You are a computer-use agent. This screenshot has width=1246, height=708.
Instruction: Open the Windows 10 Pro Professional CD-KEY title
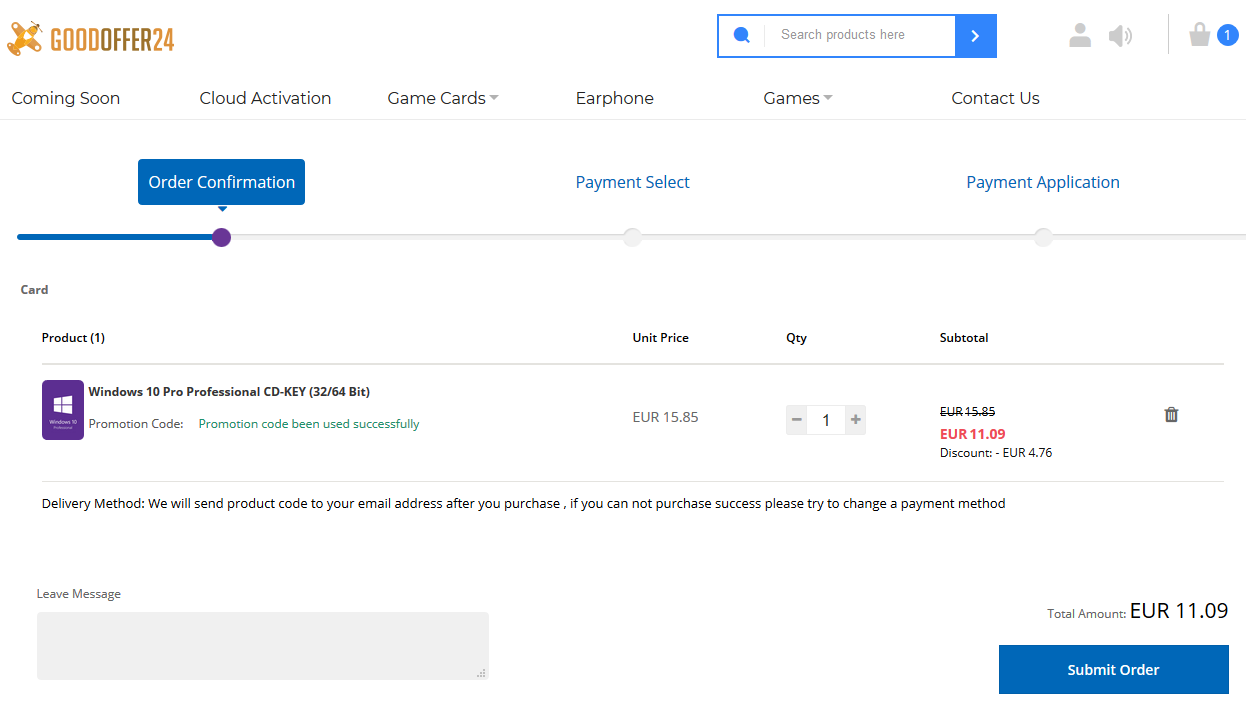[x=229, y=392]
